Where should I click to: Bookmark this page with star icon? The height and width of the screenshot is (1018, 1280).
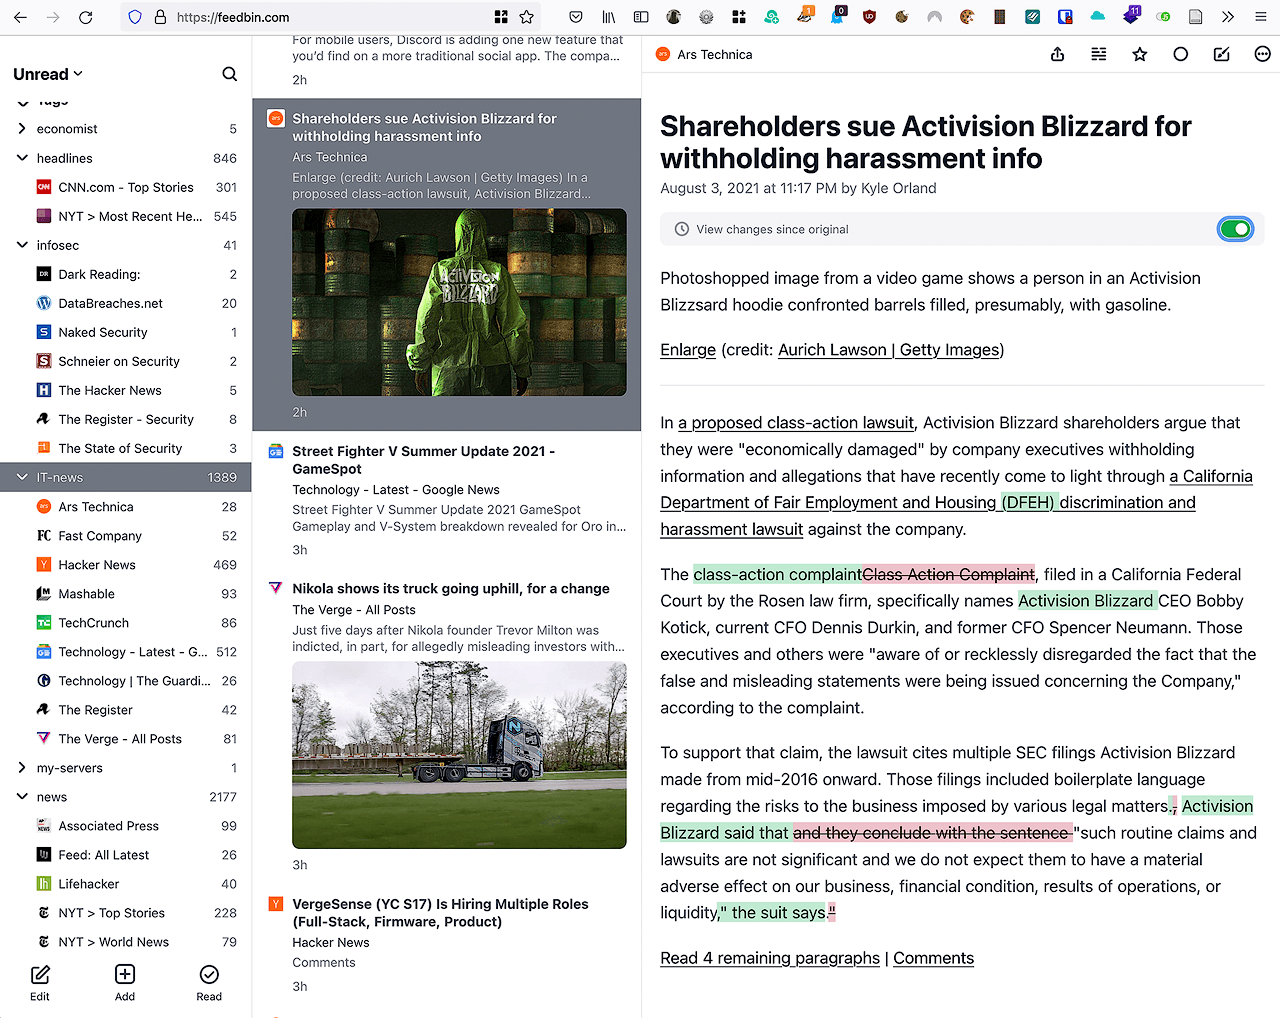point(526,17)
